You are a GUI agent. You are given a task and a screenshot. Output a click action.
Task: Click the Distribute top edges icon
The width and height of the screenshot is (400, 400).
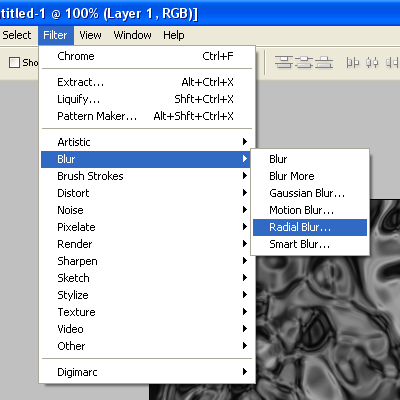pos(283,62)
